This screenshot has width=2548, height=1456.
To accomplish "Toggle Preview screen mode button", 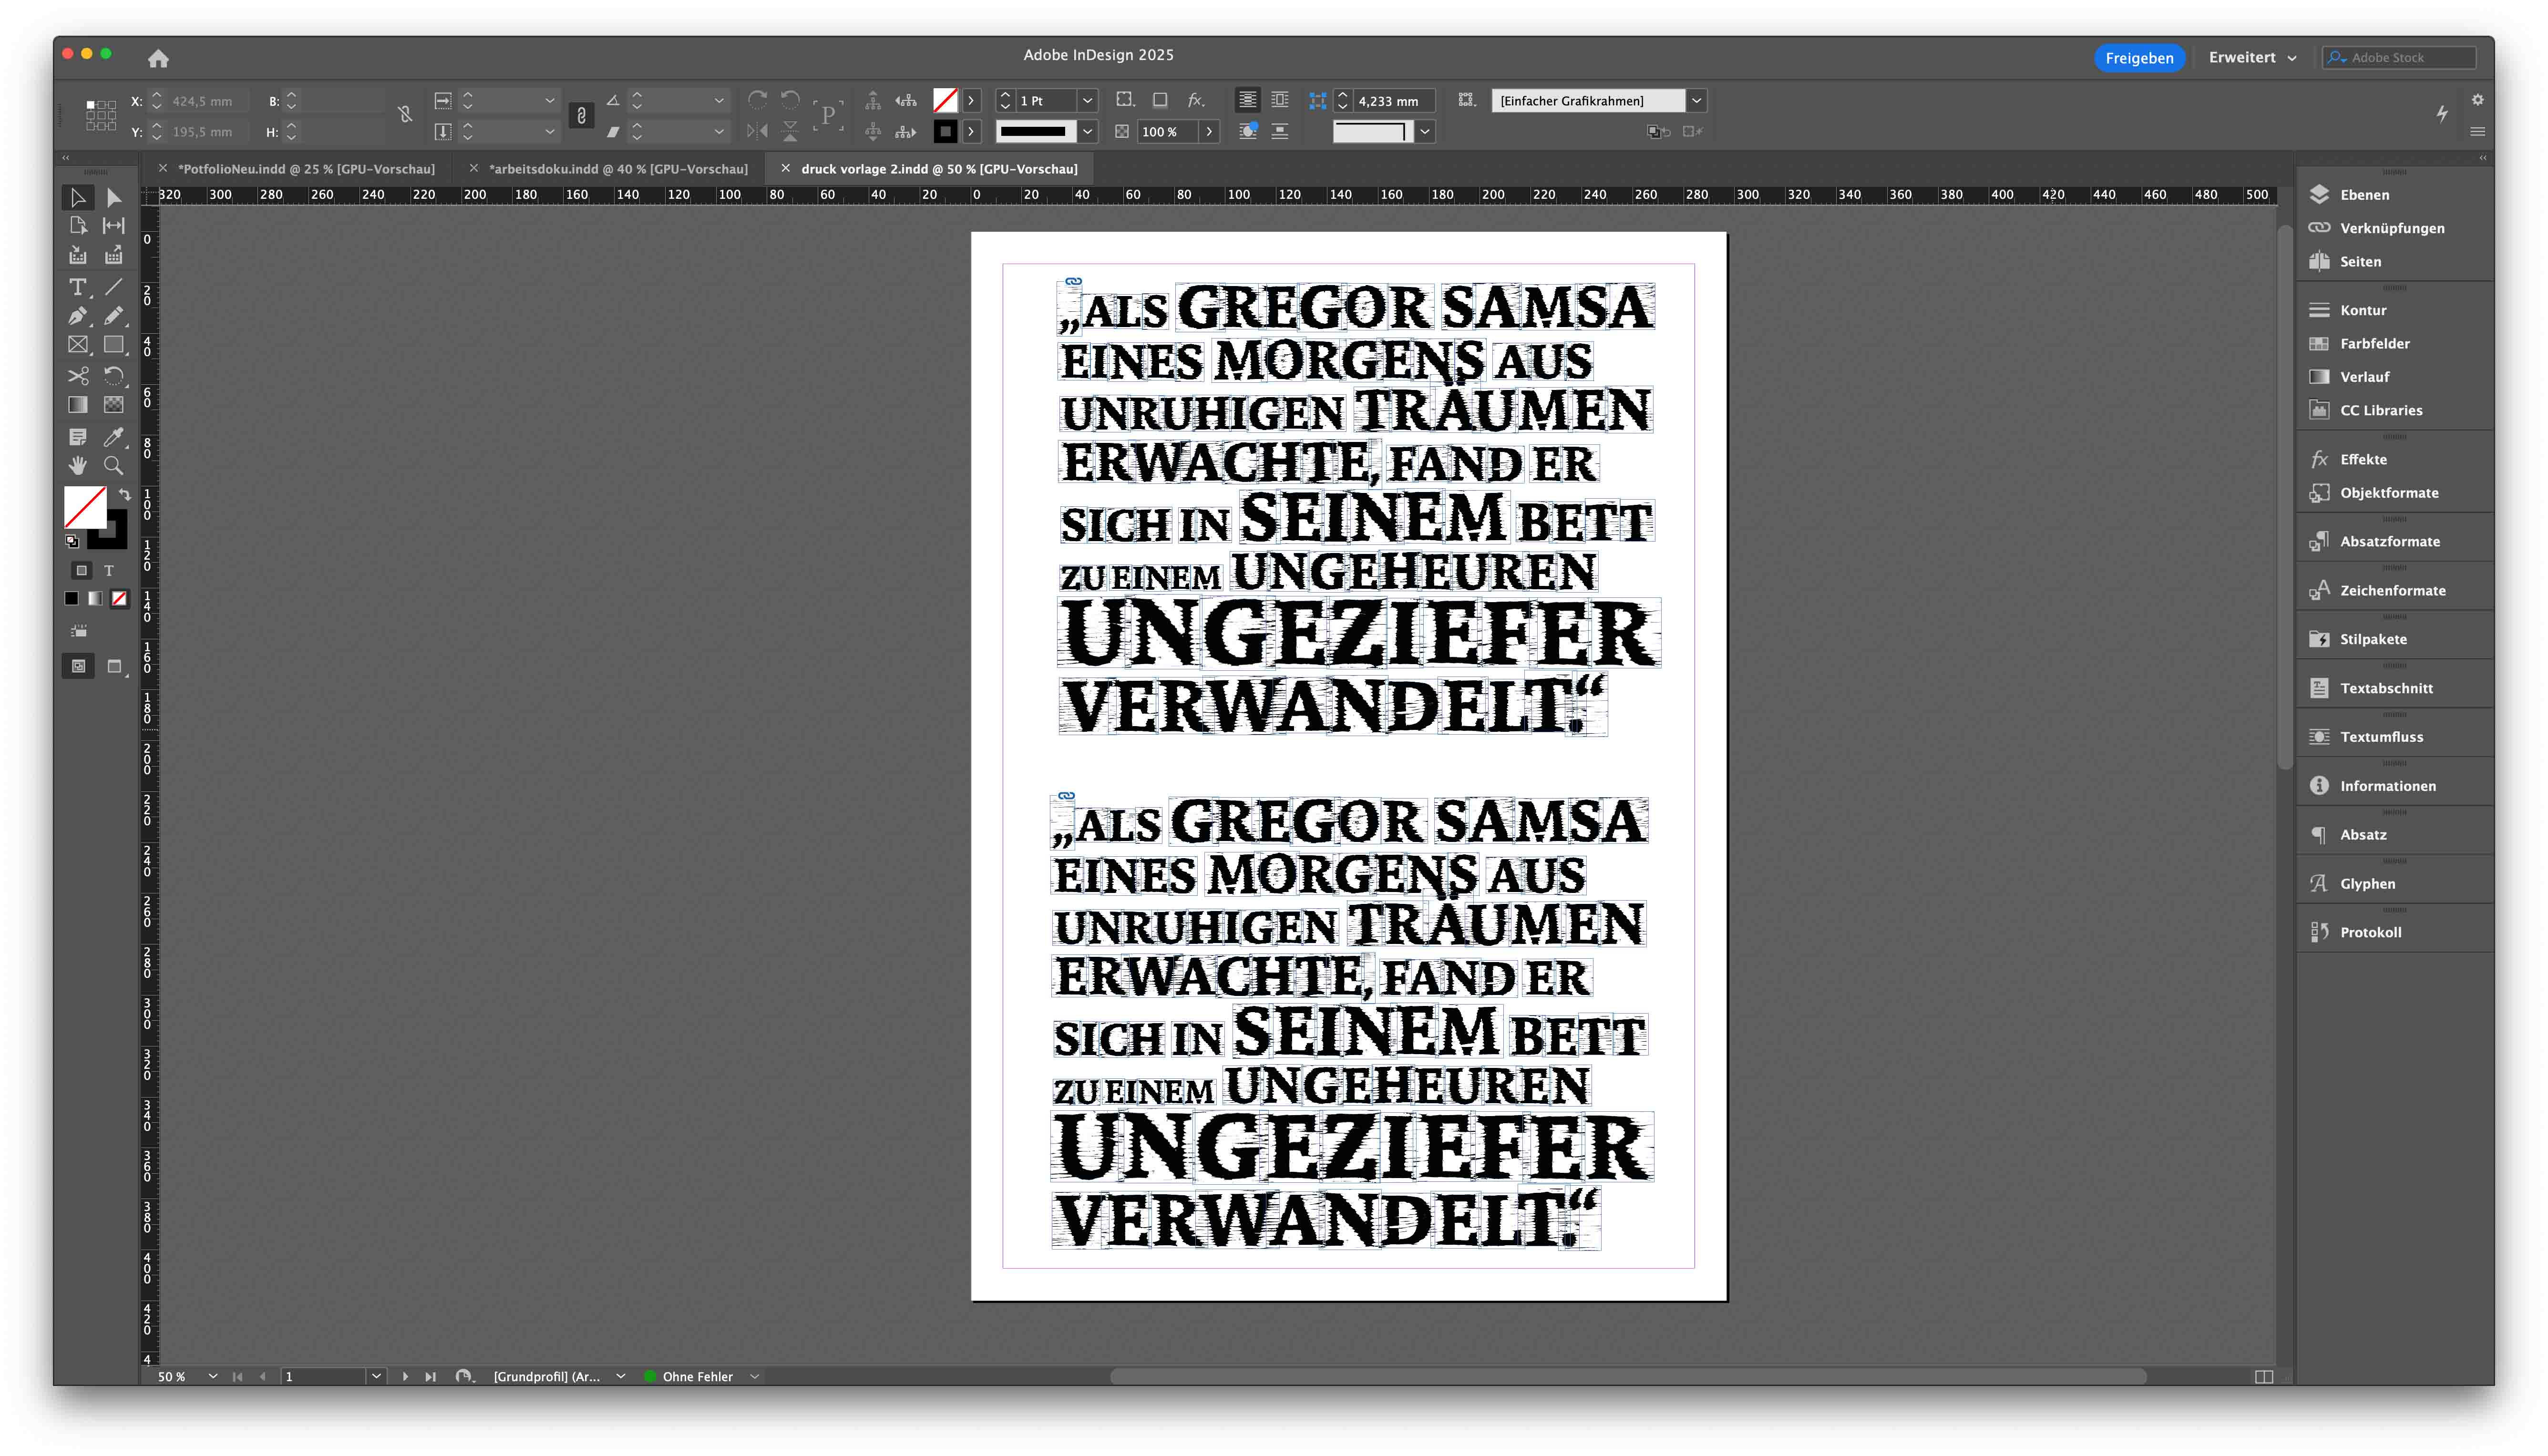I will [115, 666].
